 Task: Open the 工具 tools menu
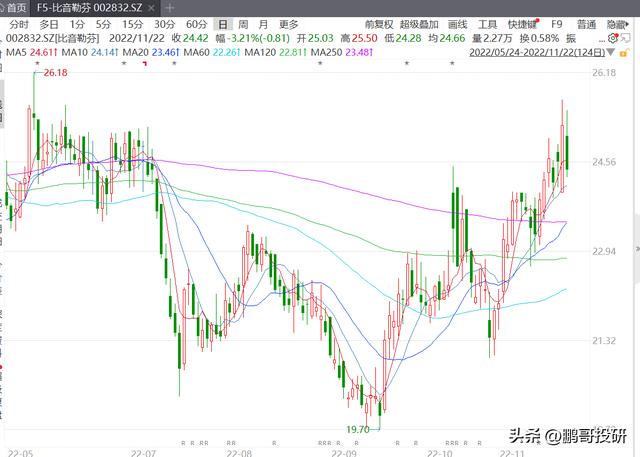pos(487,24)
